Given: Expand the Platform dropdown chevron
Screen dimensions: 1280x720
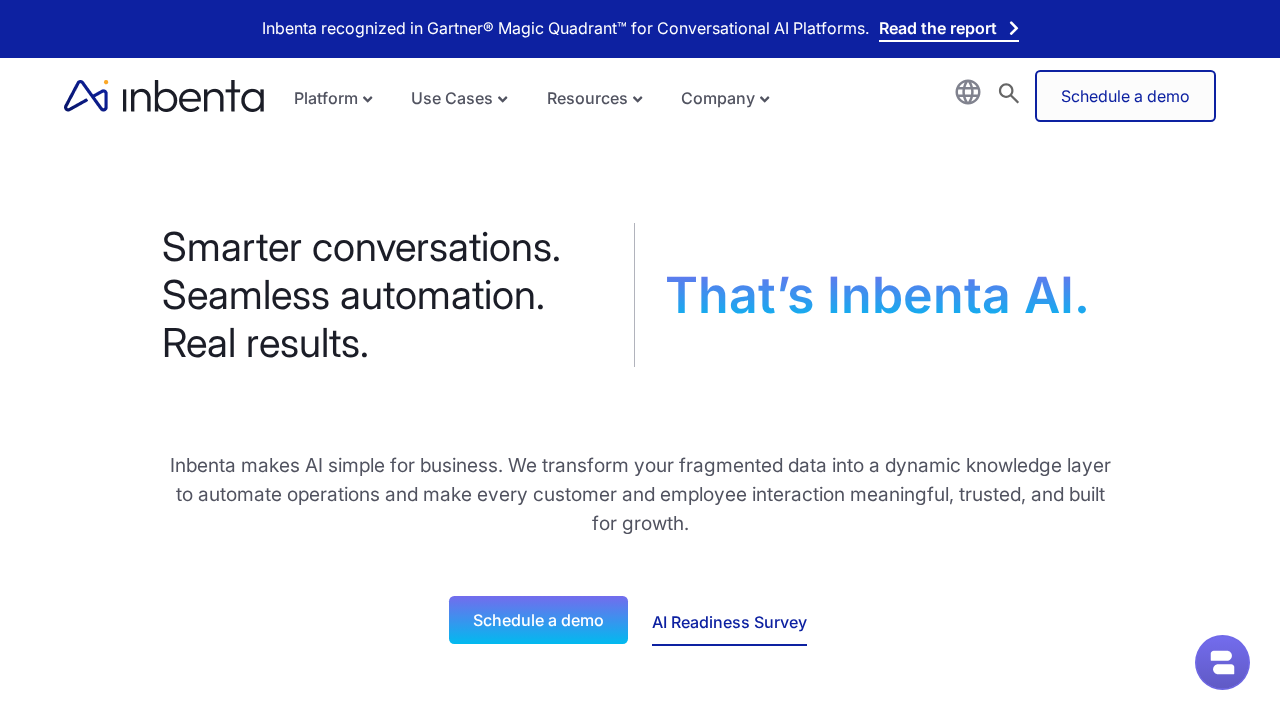Looking at the screenshot, I should coord(368,99).
